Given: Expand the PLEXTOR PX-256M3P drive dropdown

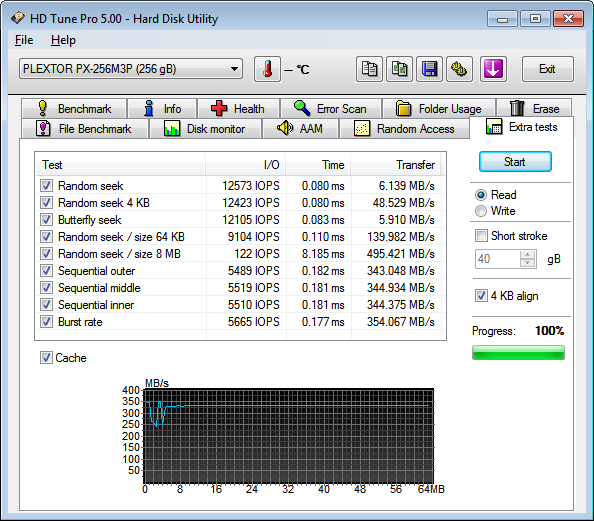Looking at the screenshot, I should click(131, 69).
